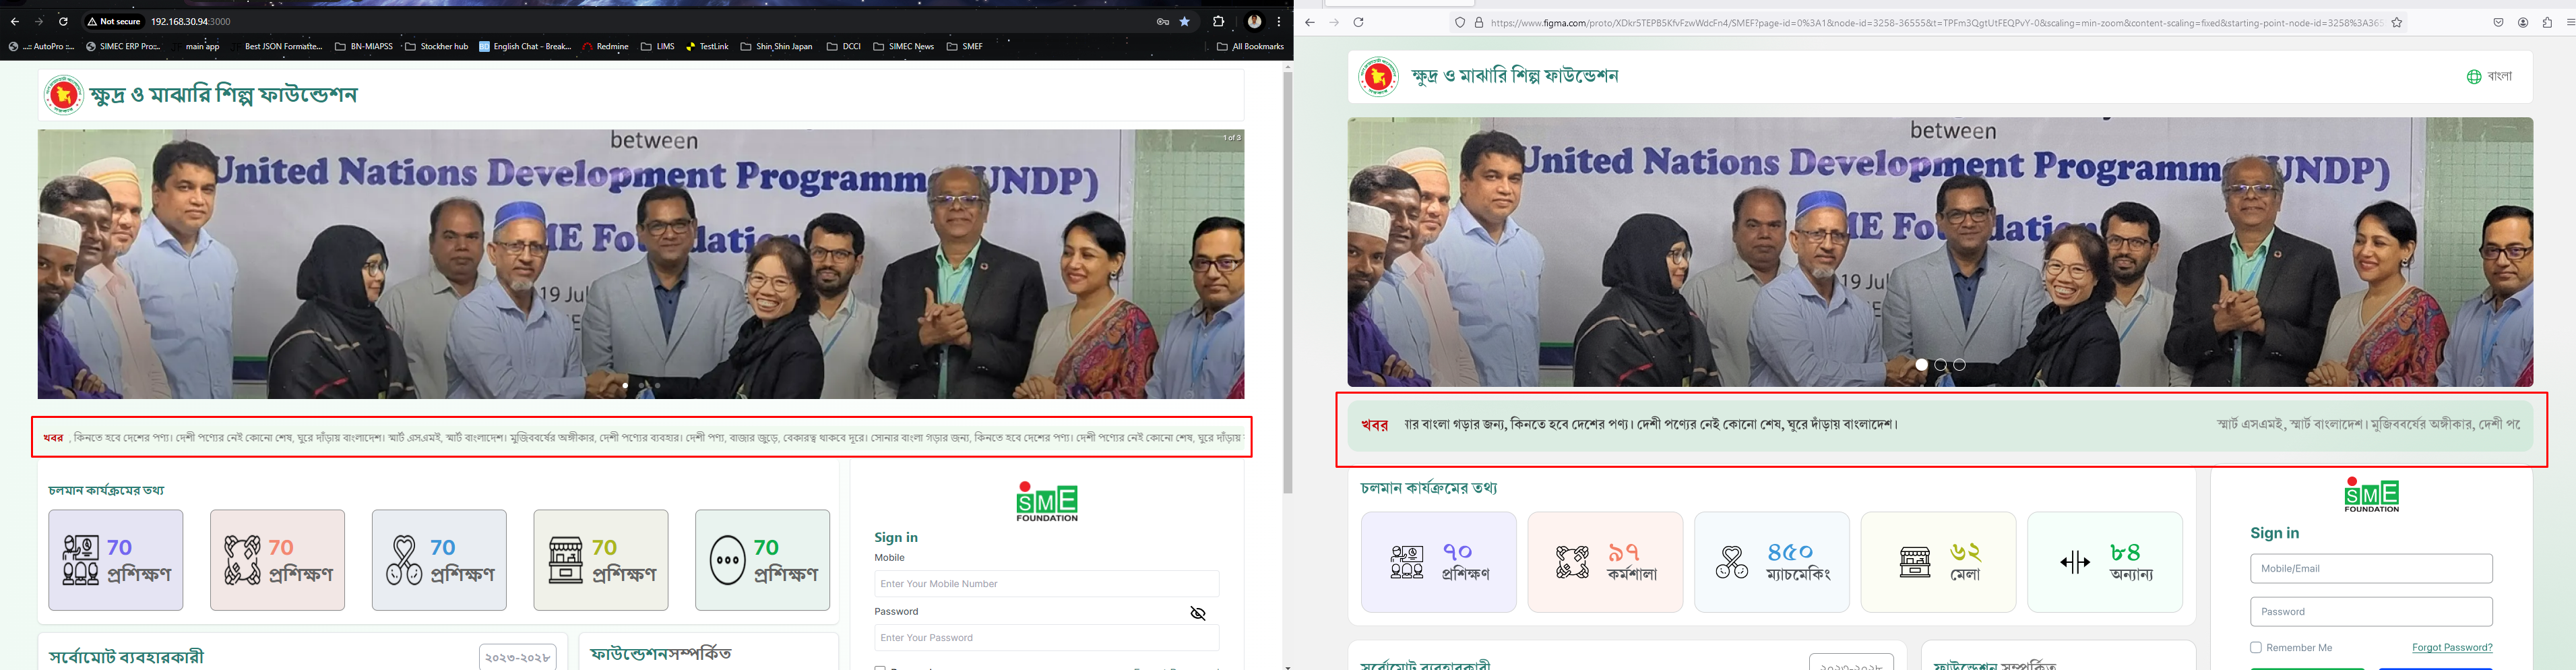Click the Forgot Password? link

pyautogui.click(x=2452, y=648)
